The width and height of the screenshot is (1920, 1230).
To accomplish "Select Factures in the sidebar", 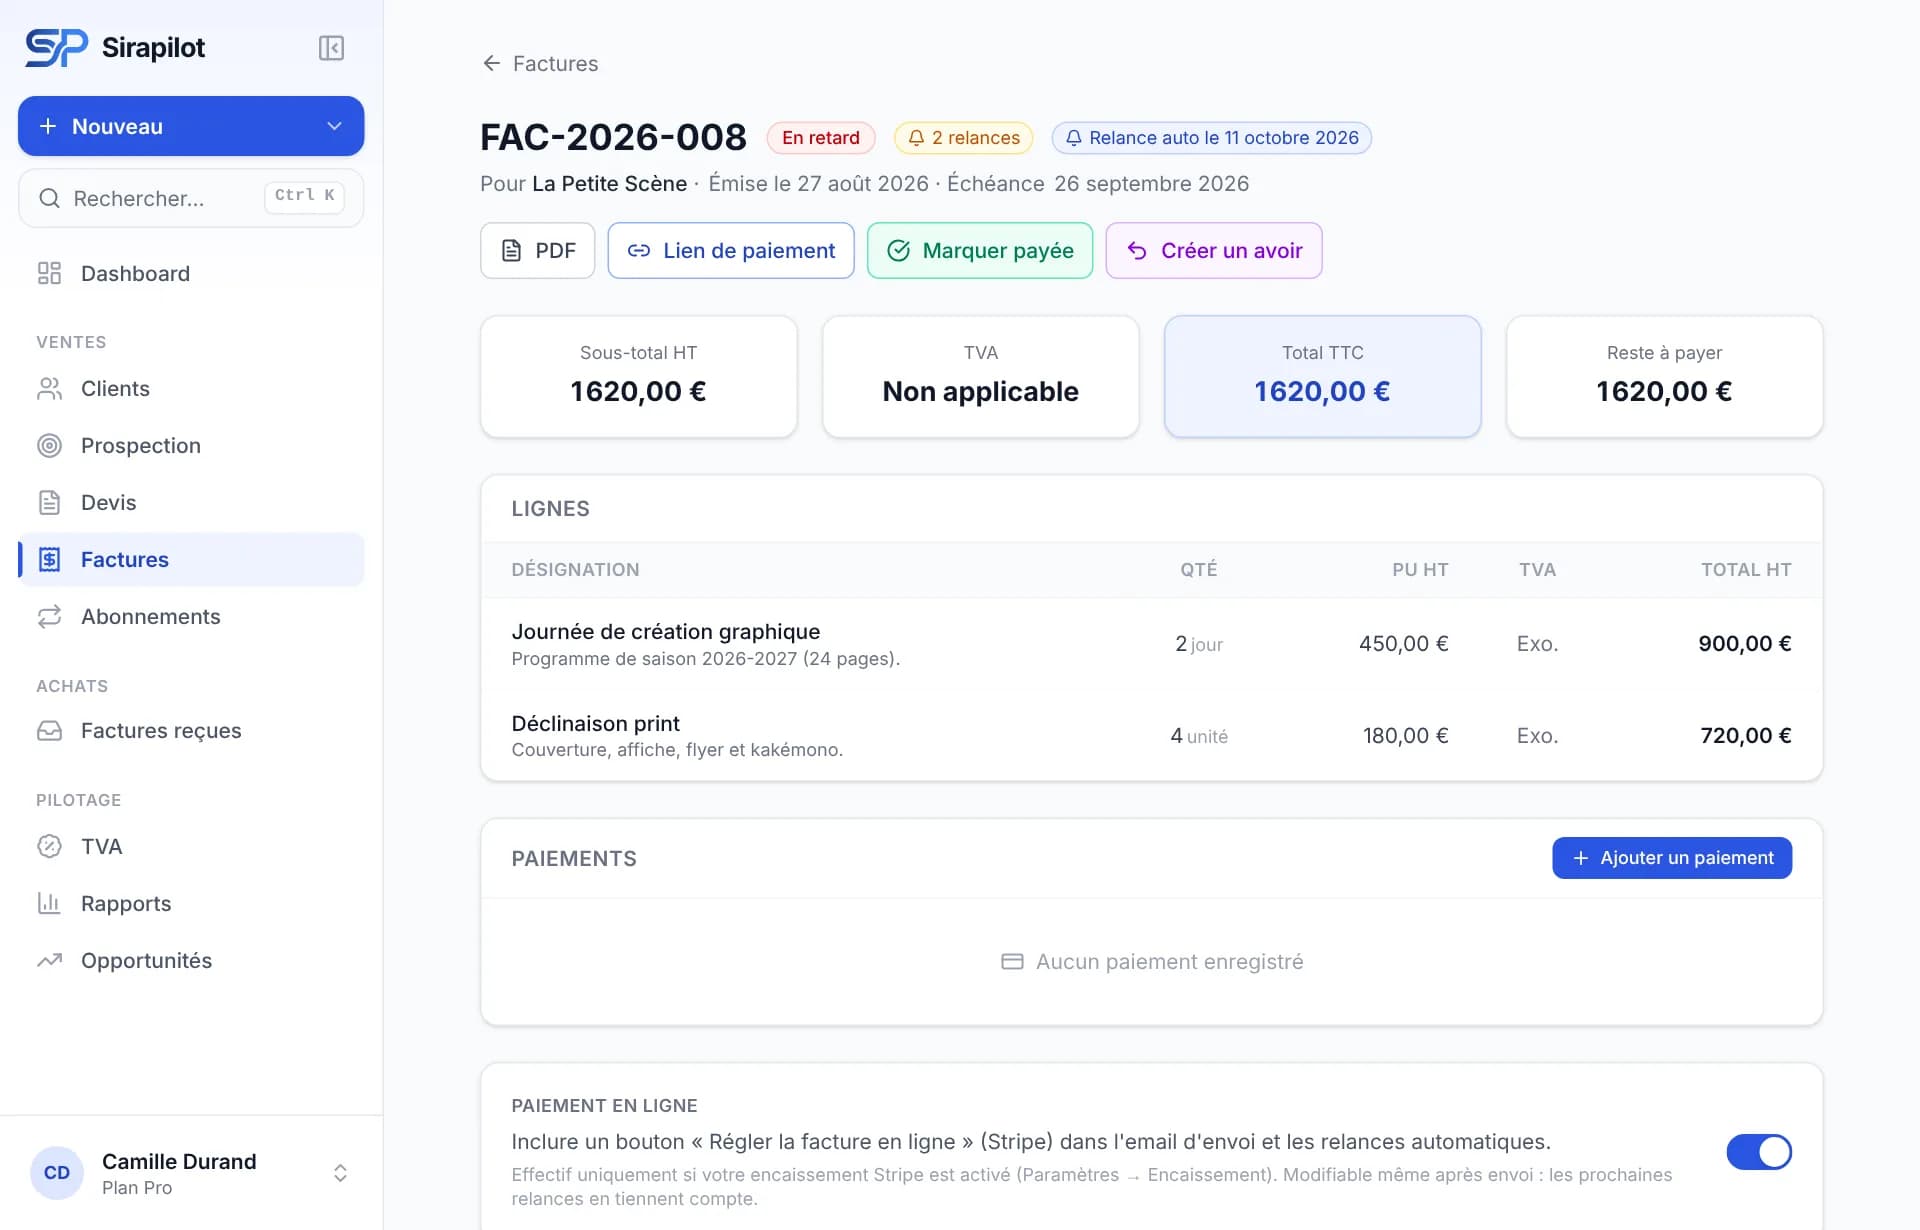I will pyautogui.click(x=191, y=559).
